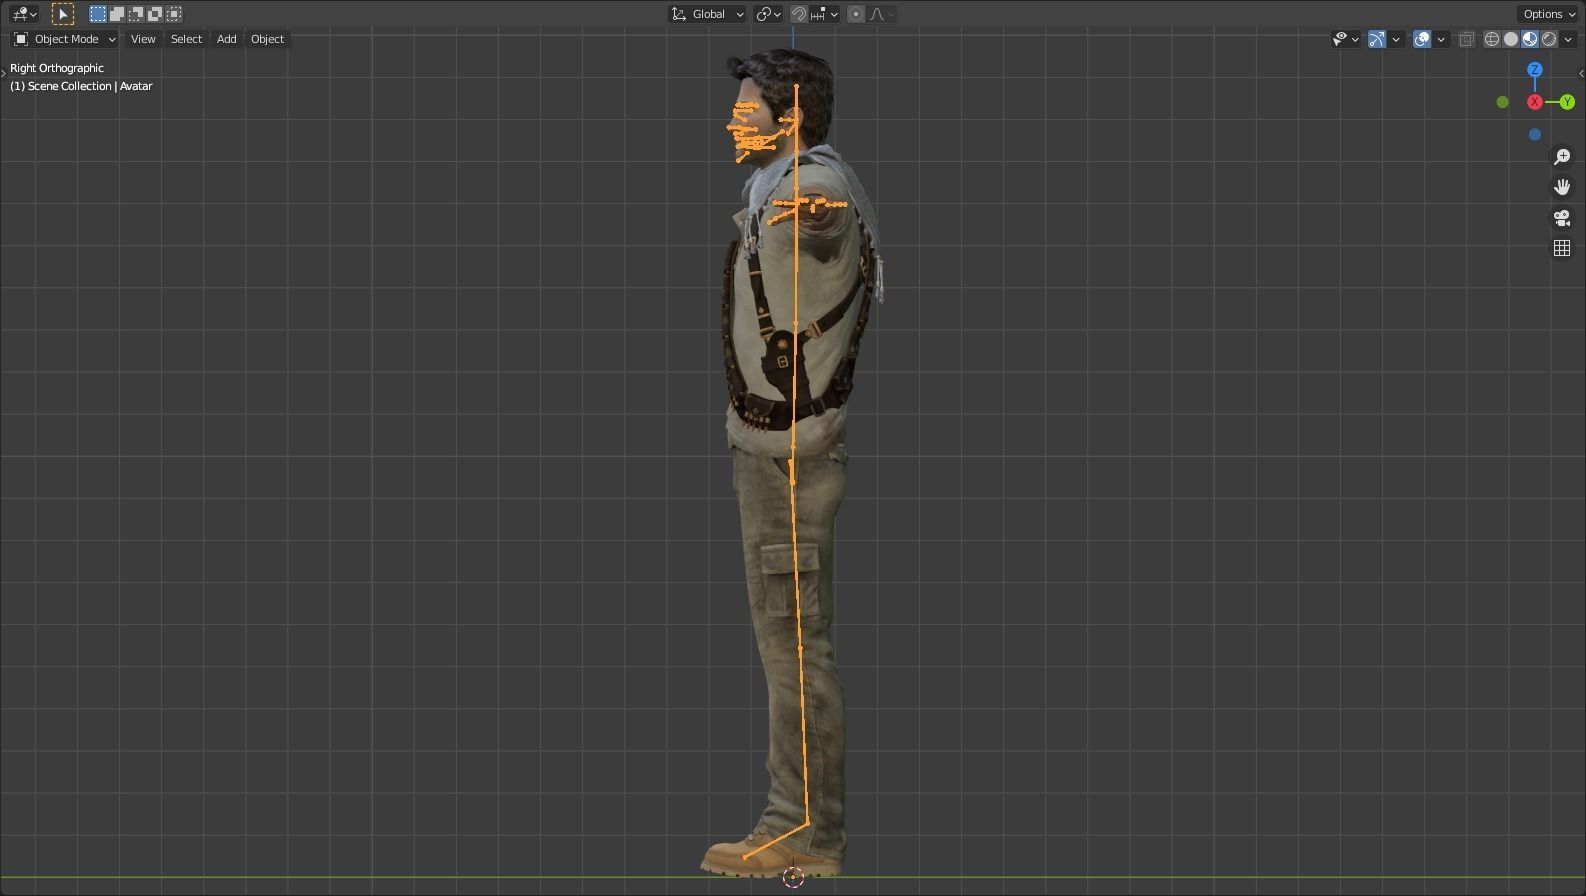The height and width of the screenshot is (896, 1586).
Task: Choose Intersect Selection mode
Action: coord(174,14)
